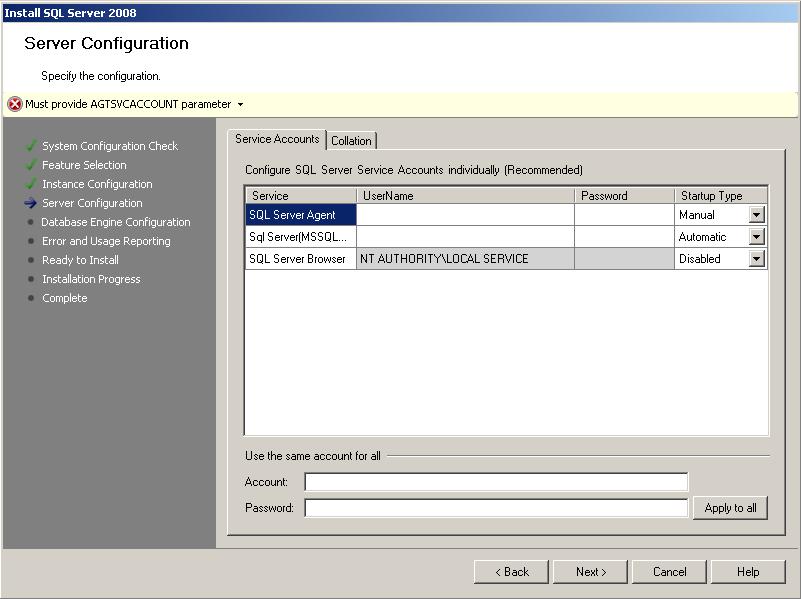Click UserName cell for Sql Server(MSSQL...) row

click(465, 237)
